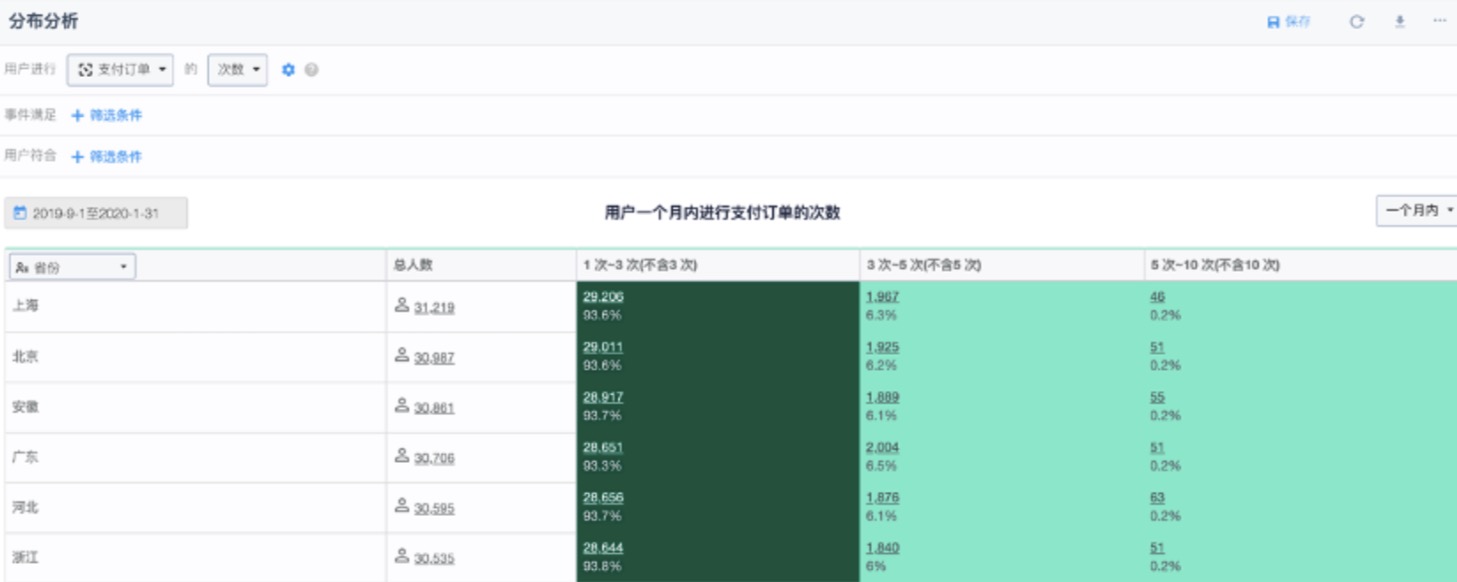
Task: Click the 5次~10次 column header
Action: coord(1215,266)
